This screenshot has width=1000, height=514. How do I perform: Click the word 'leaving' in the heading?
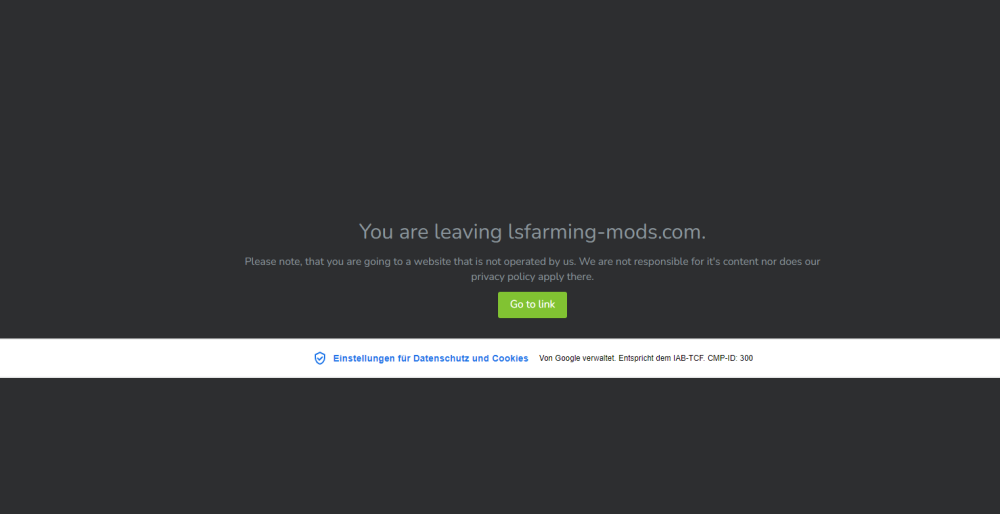point(467,231)
